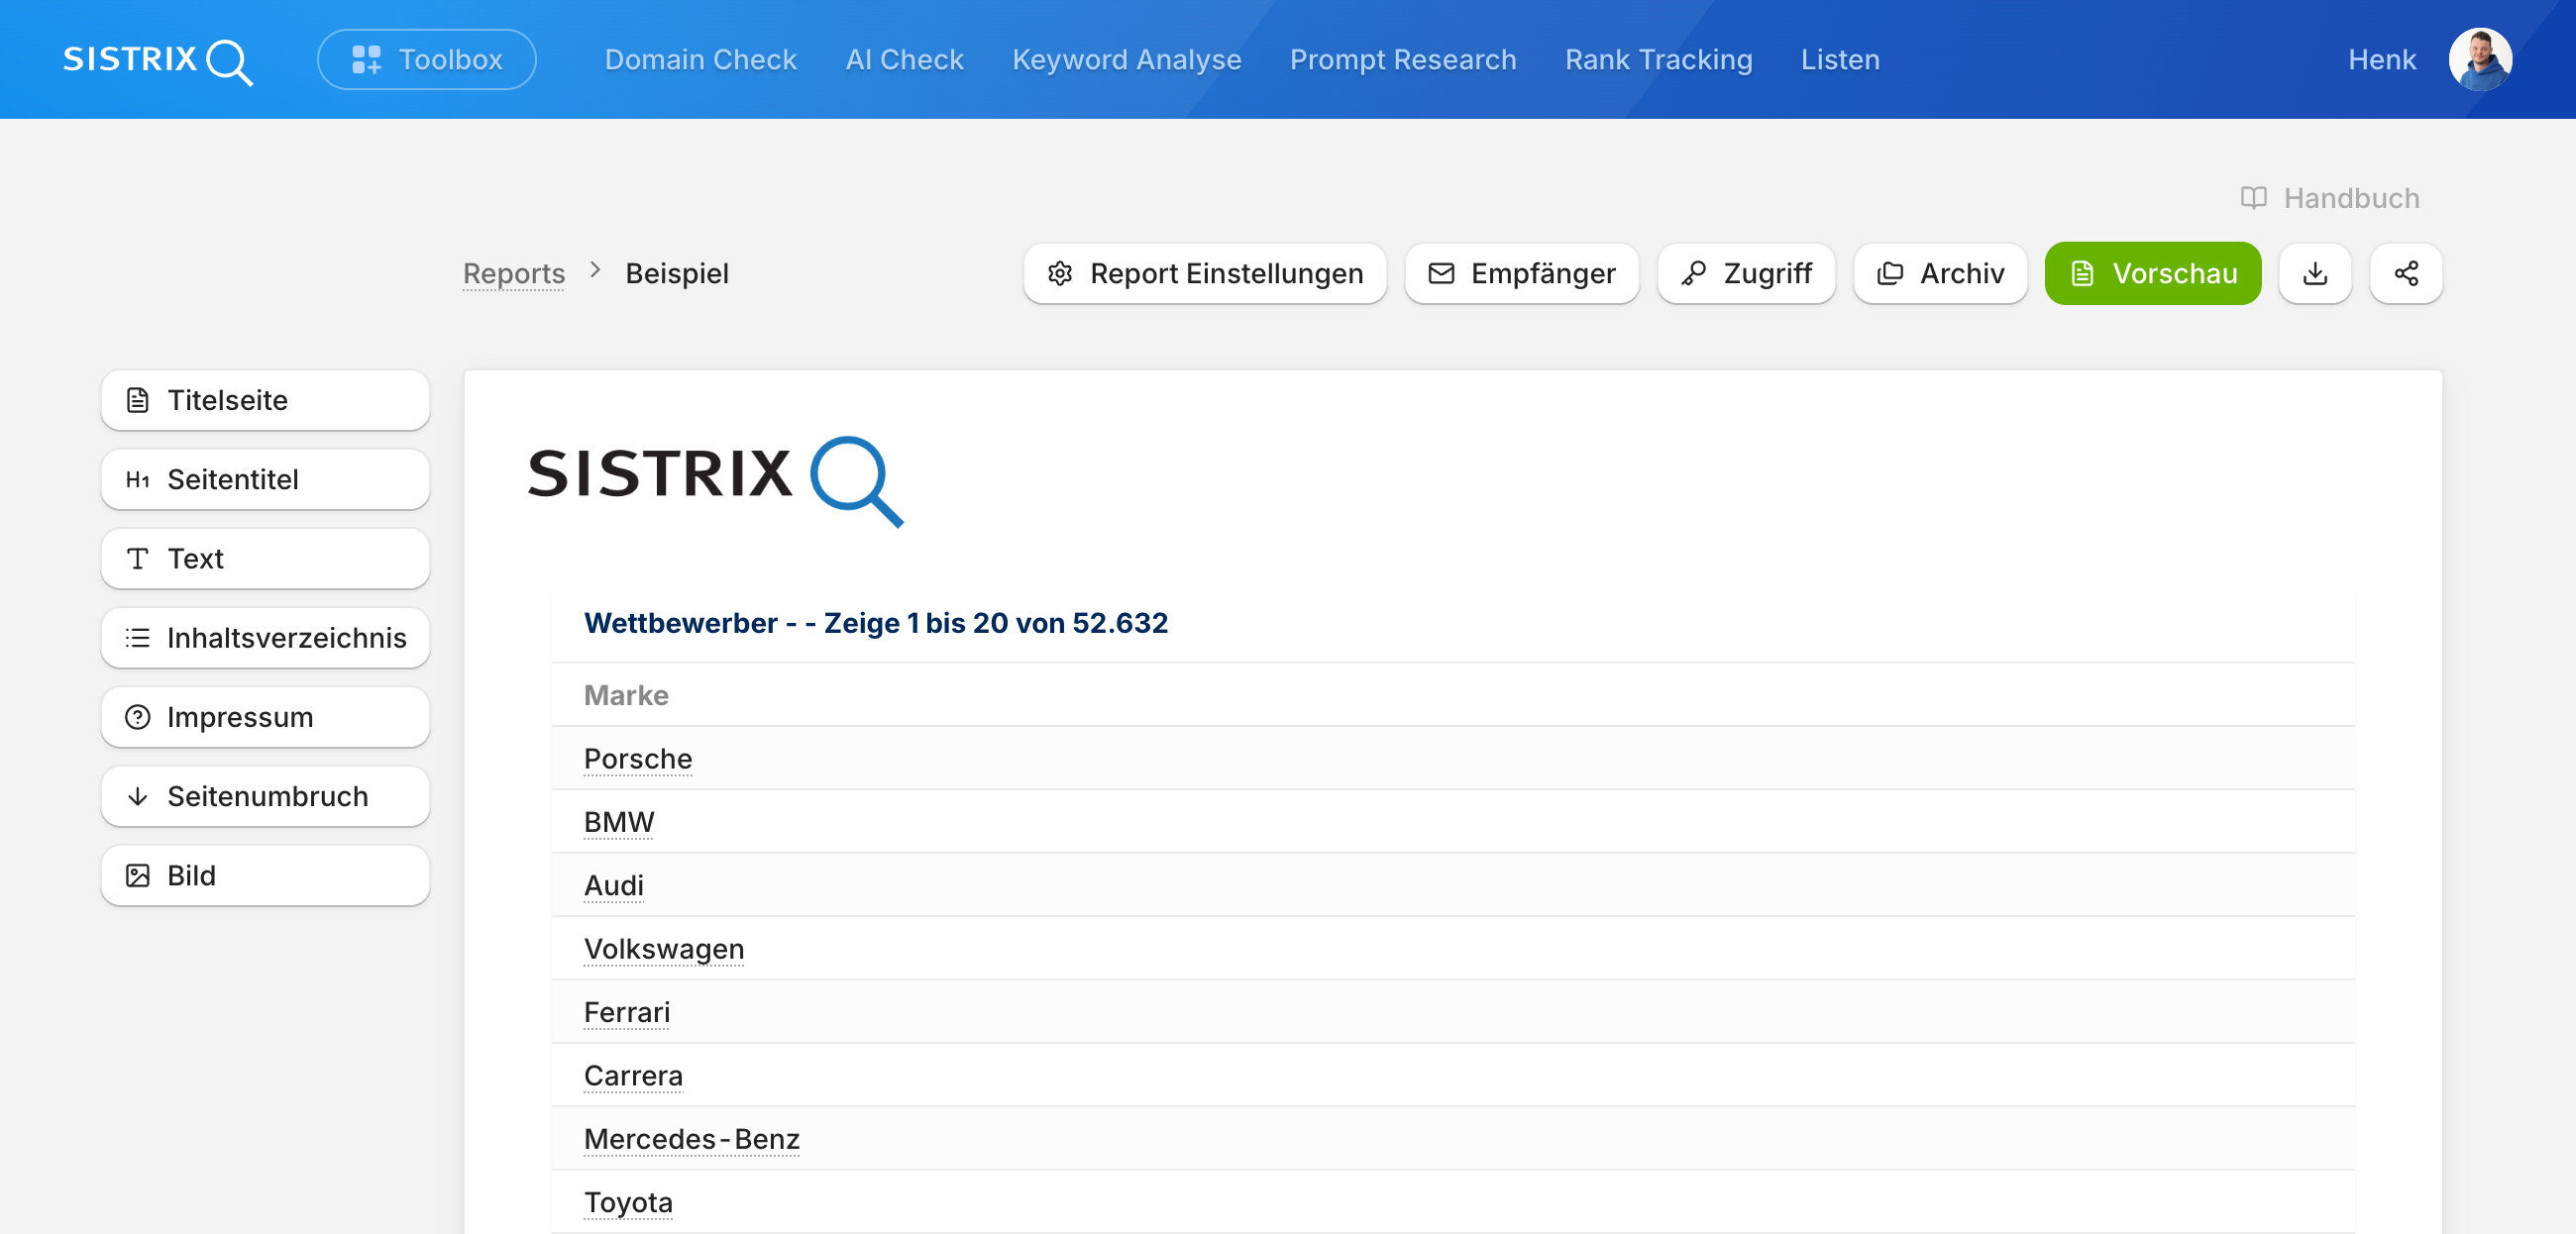The image size is (2576, 1234).
Task: Click the SISTRIX logo in header
Action: [158, 61]
